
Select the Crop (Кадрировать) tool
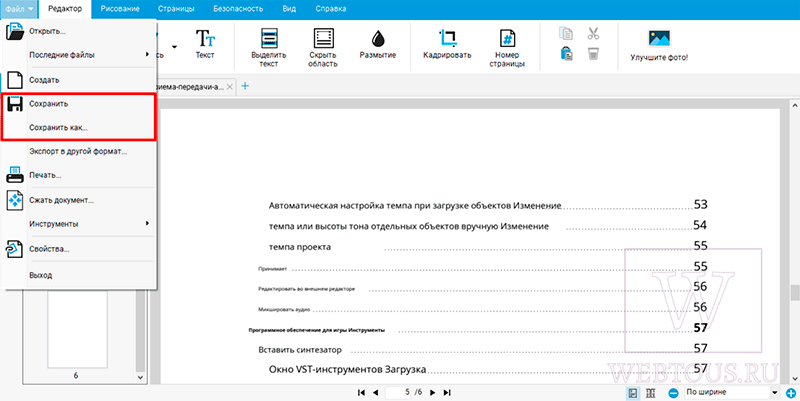point(447,44)
